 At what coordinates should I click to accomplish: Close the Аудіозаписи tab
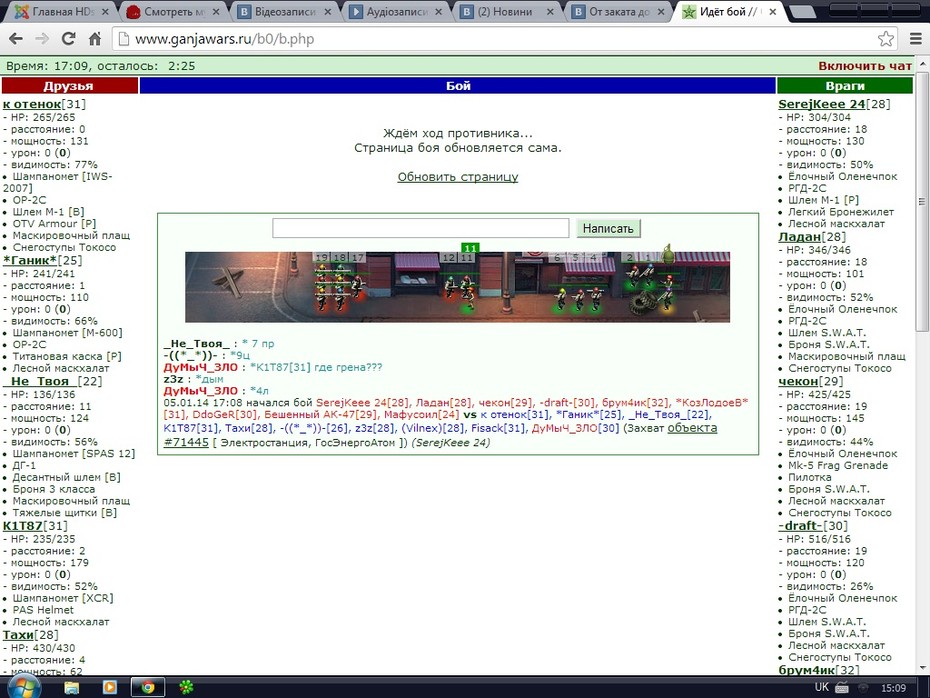tap(438, 11)
